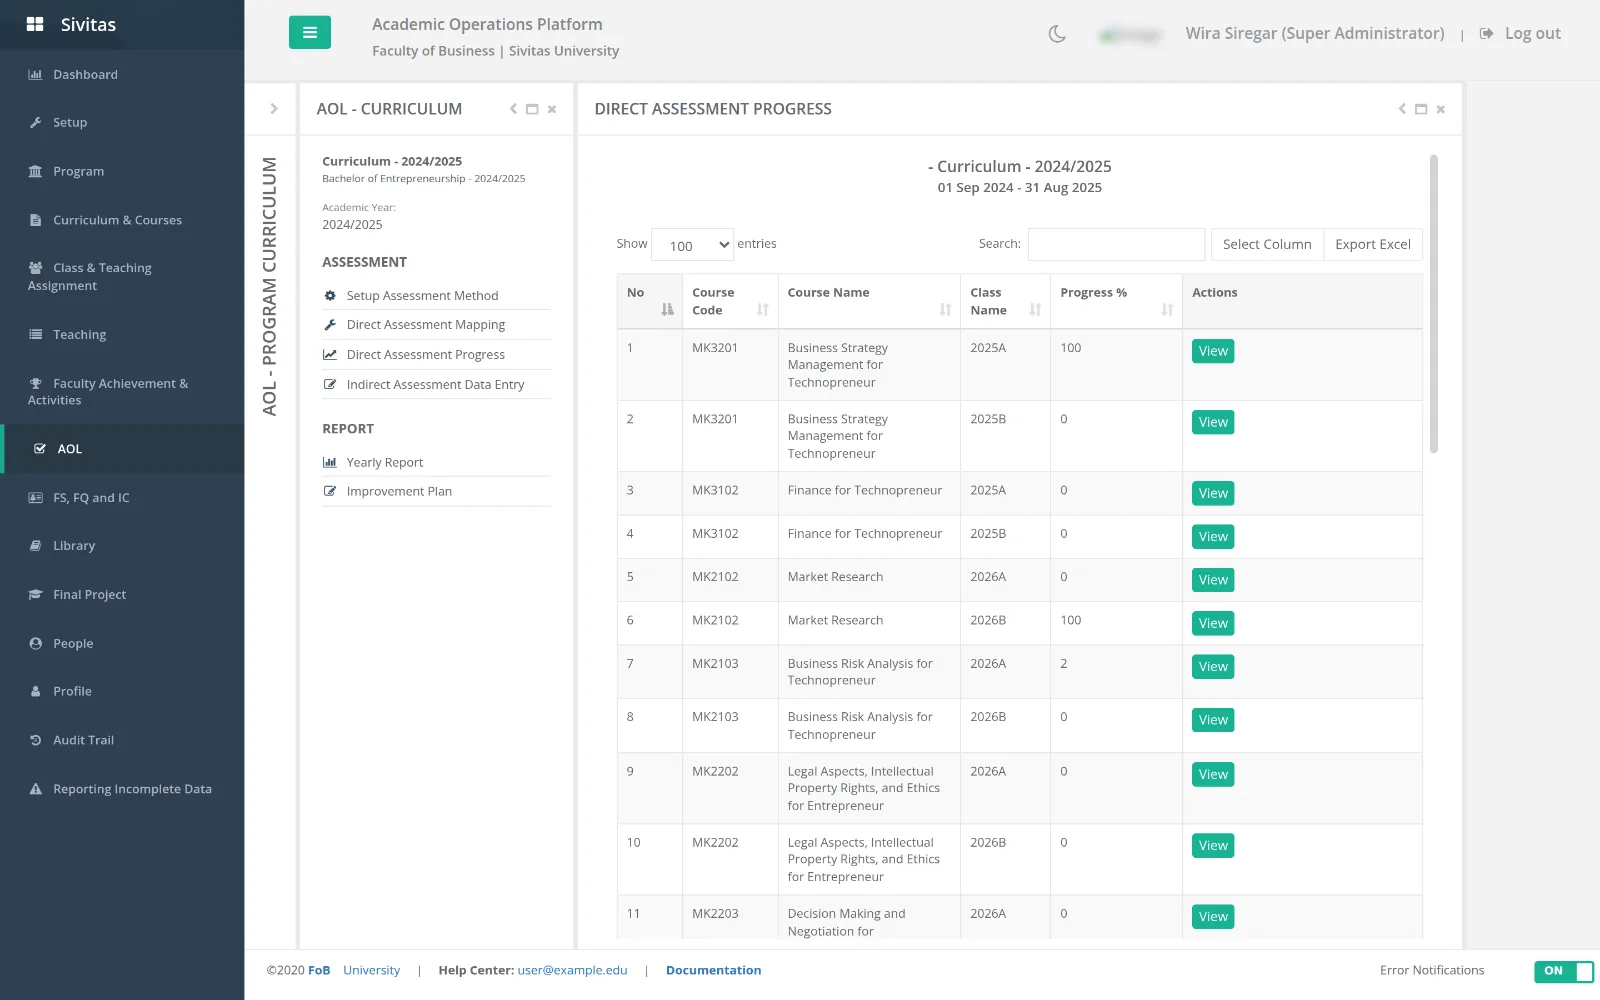Image resolution: width=1600 pixels, height=1000 pixels.
Task: View Market Research class 2026B row
Action: point(1213,623)
